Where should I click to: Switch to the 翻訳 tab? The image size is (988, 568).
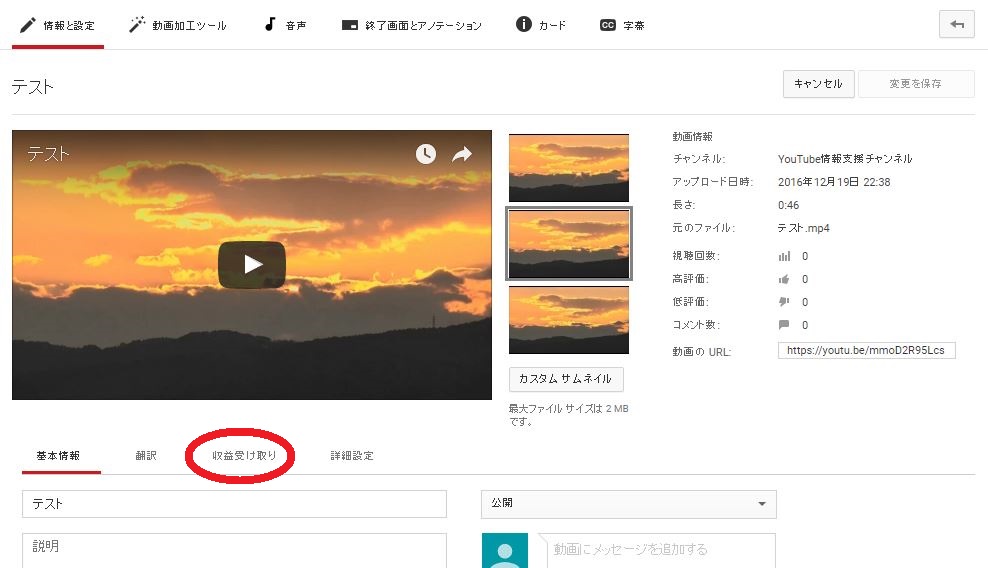pos(146,456)
